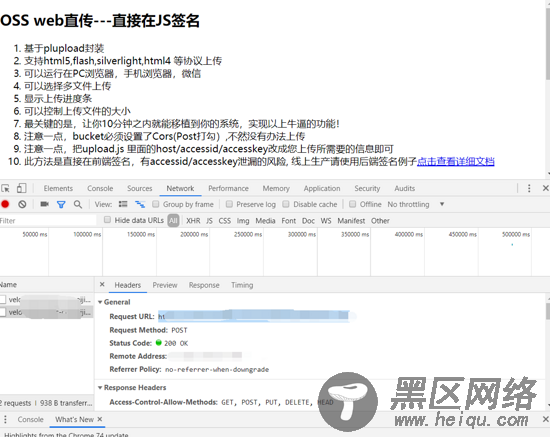
Task: Filter requests by Media
Action: coord(265,221)
